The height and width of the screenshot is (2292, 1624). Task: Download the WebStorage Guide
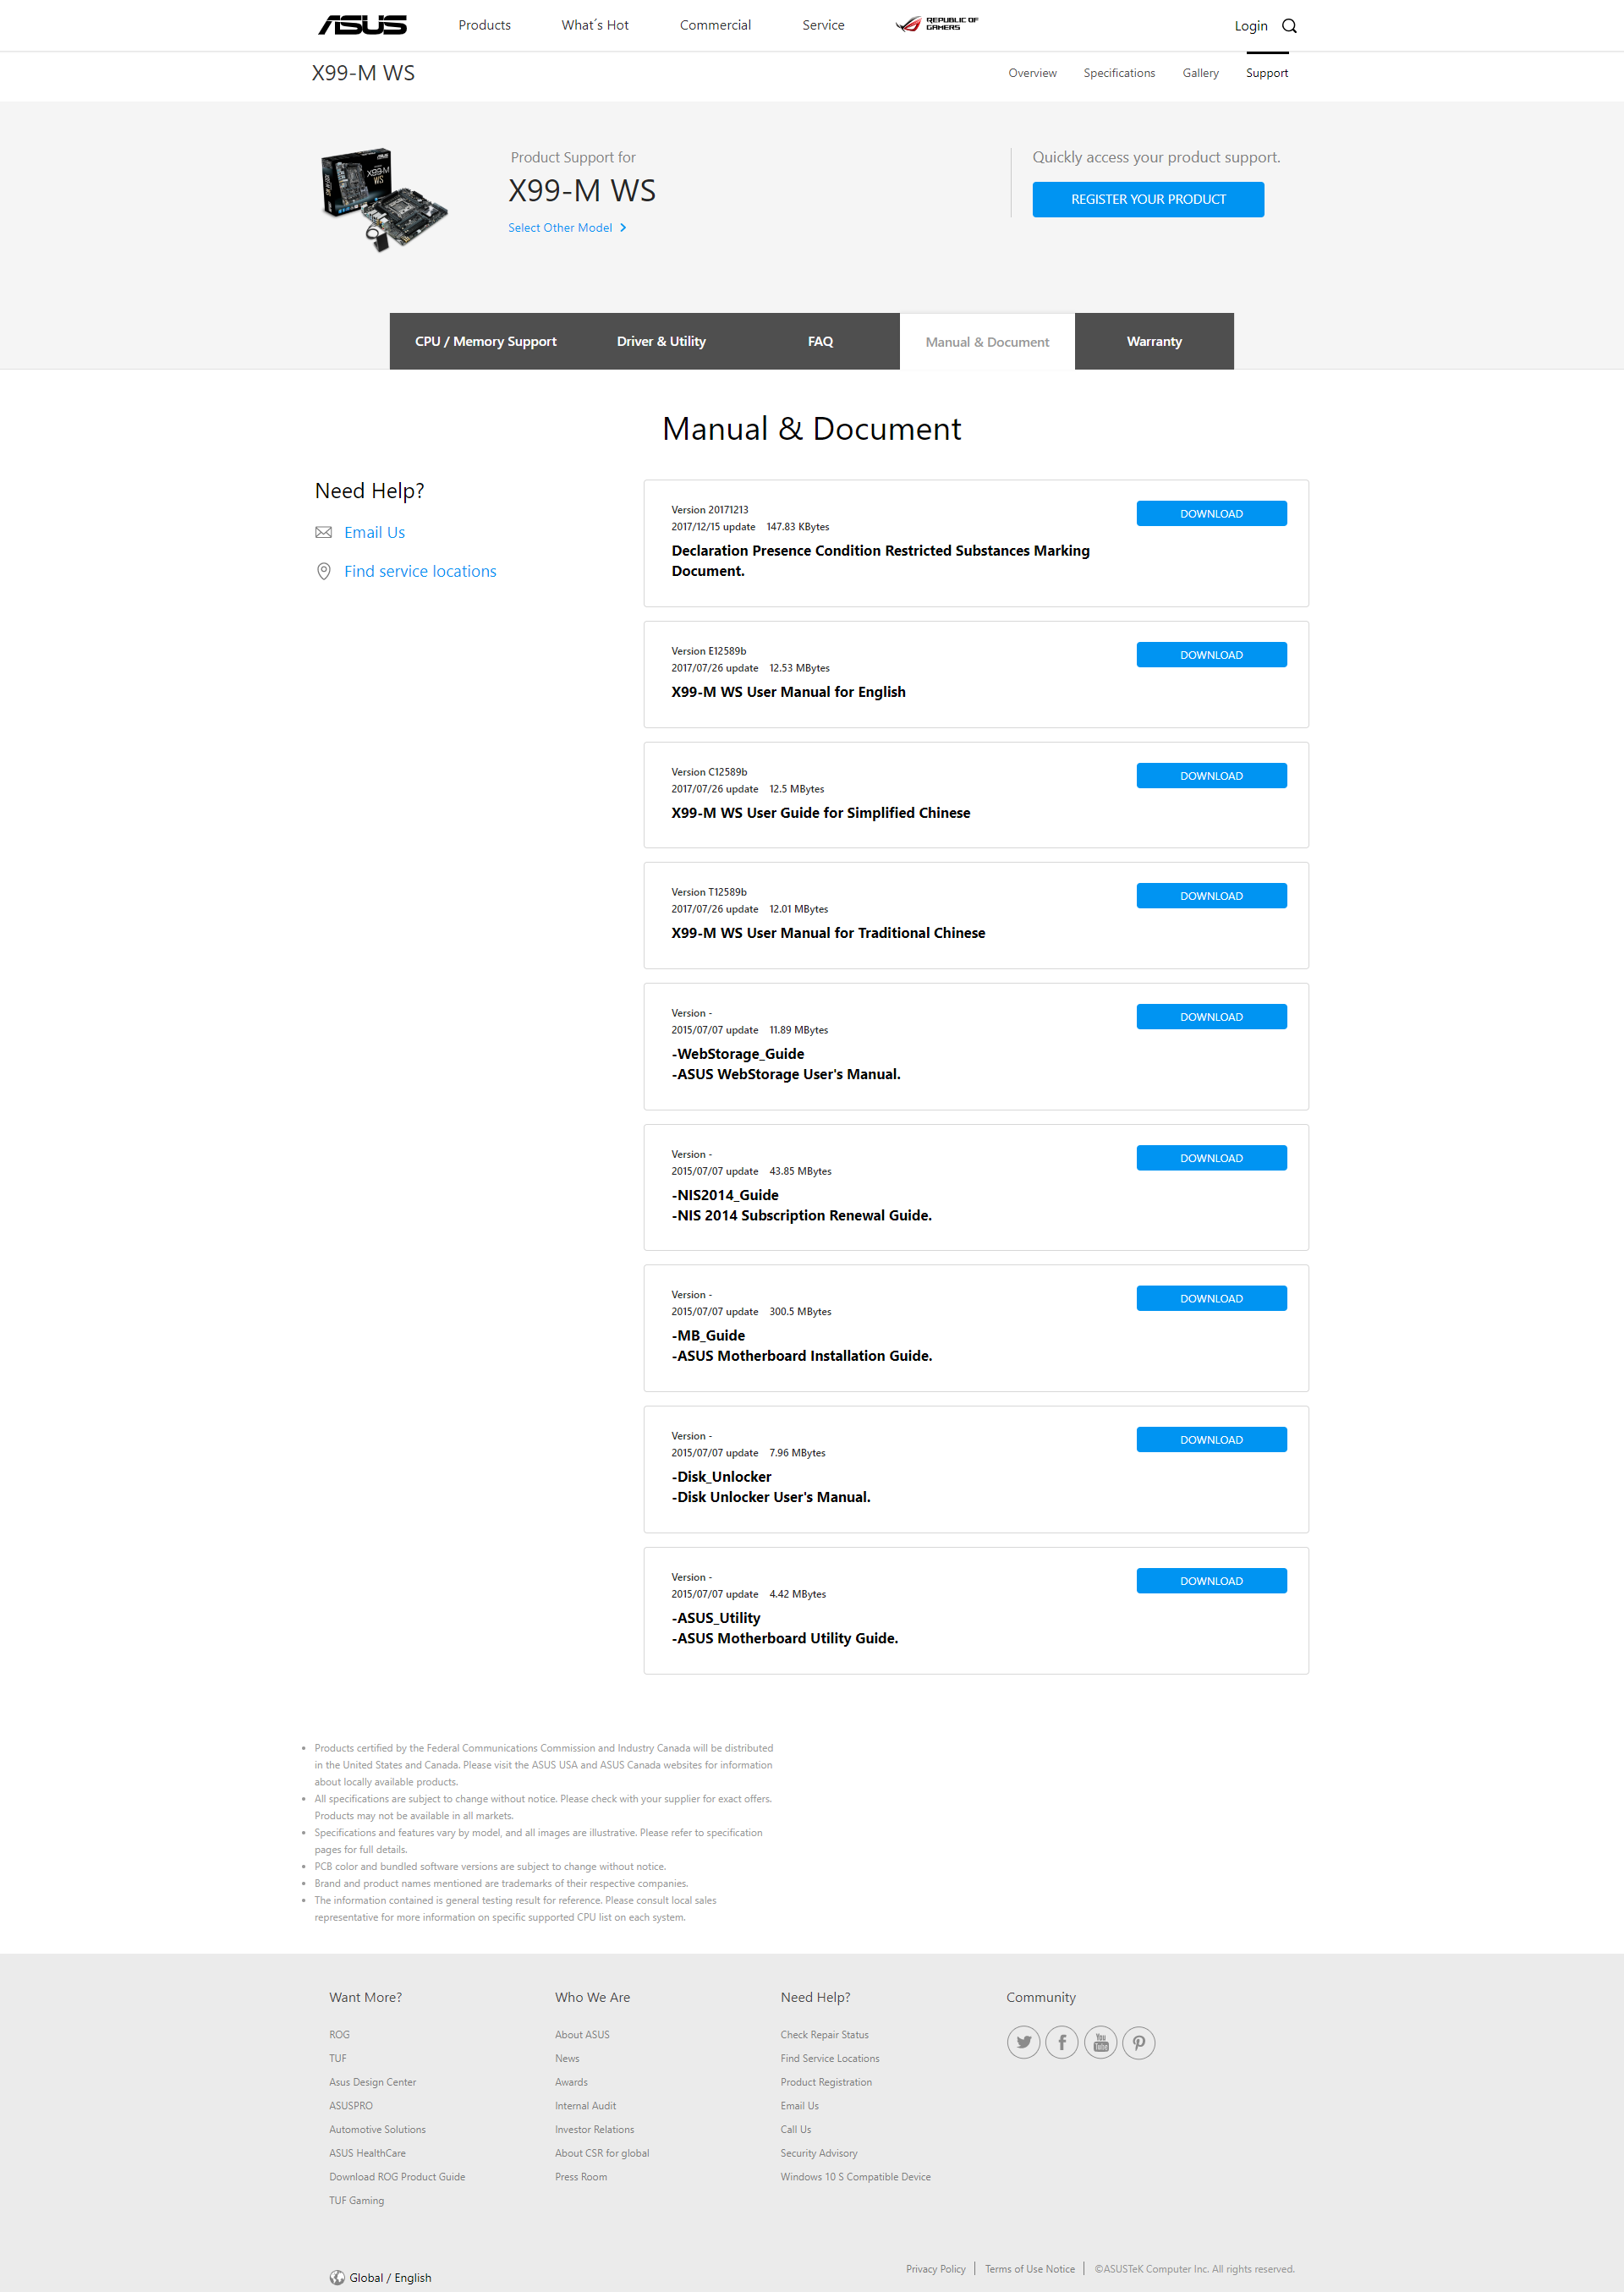pyautogui.click(x=1211, y=1016)
